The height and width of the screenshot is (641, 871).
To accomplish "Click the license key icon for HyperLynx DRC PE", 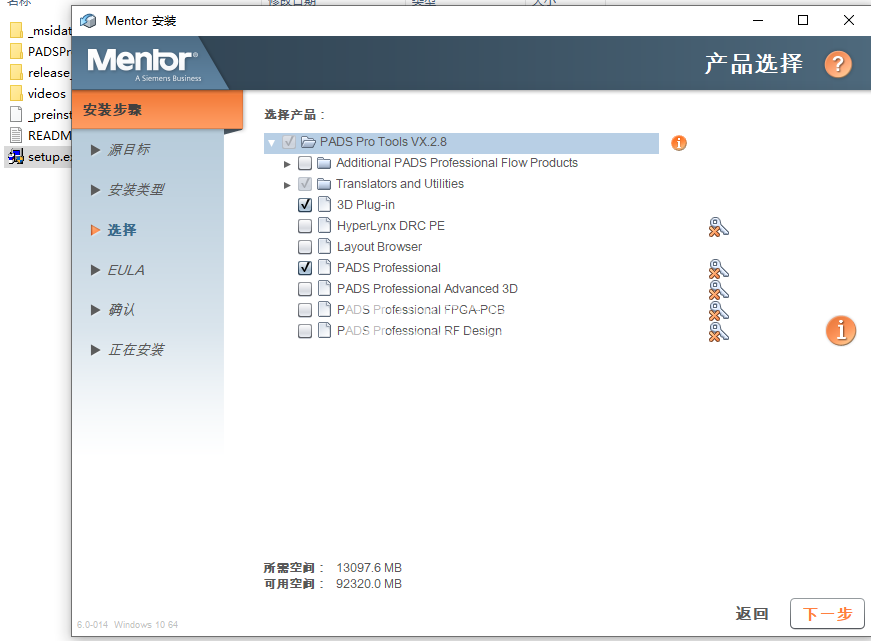I will [718, 227].
